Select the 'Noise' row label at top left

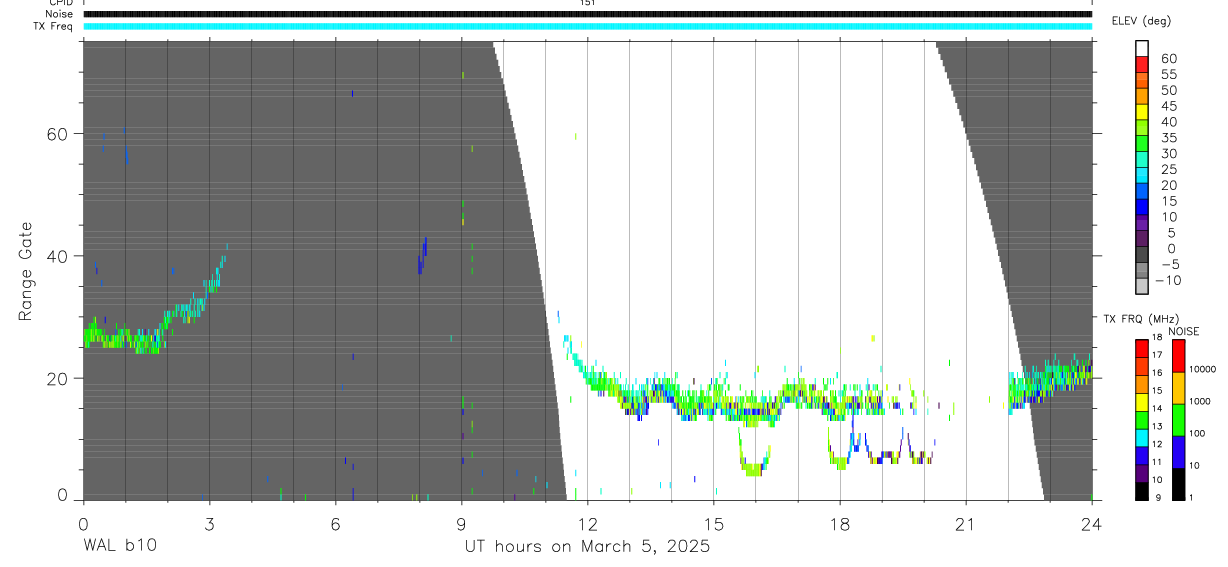(x=59, y=14)
